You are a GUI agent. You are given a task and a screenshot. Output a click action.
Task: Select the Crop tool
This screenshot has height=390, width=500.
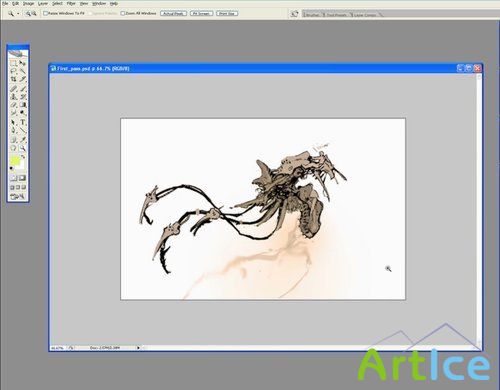pyautogui.click(x=13, y=79)
